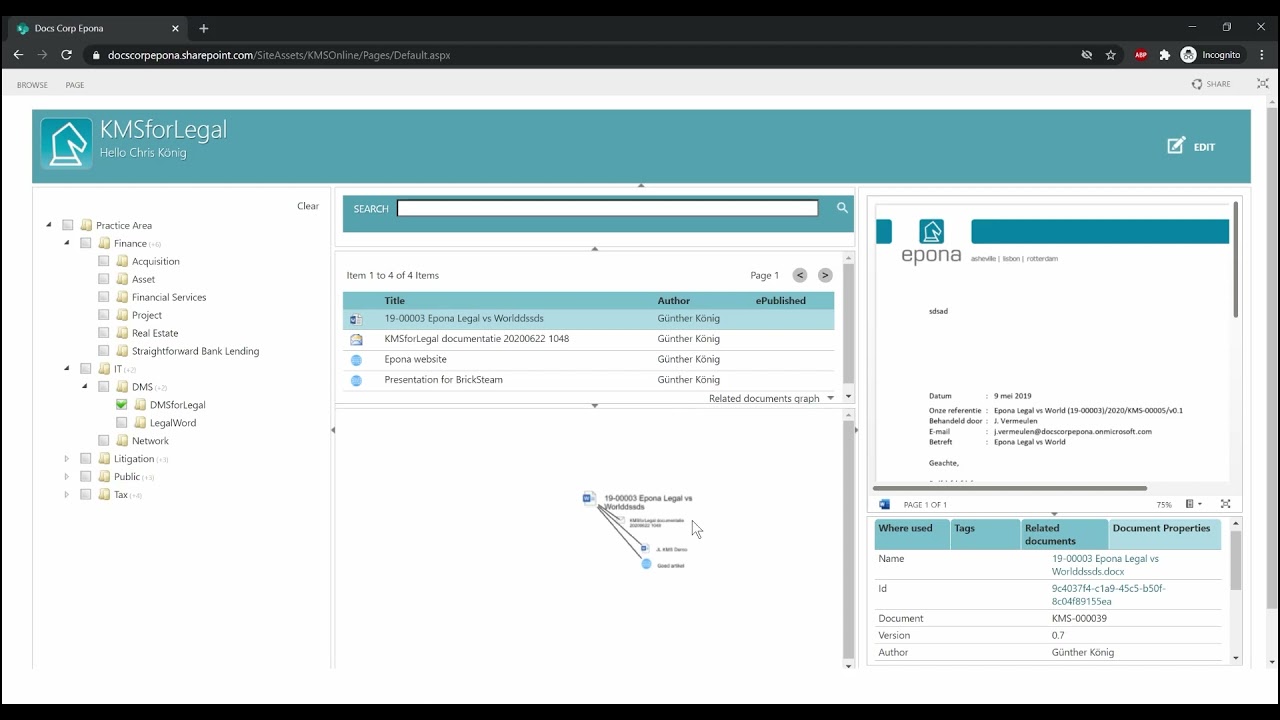Click the Word icon in 19-00003 row
Screen dimensions: 1280x720
point(356,319)
